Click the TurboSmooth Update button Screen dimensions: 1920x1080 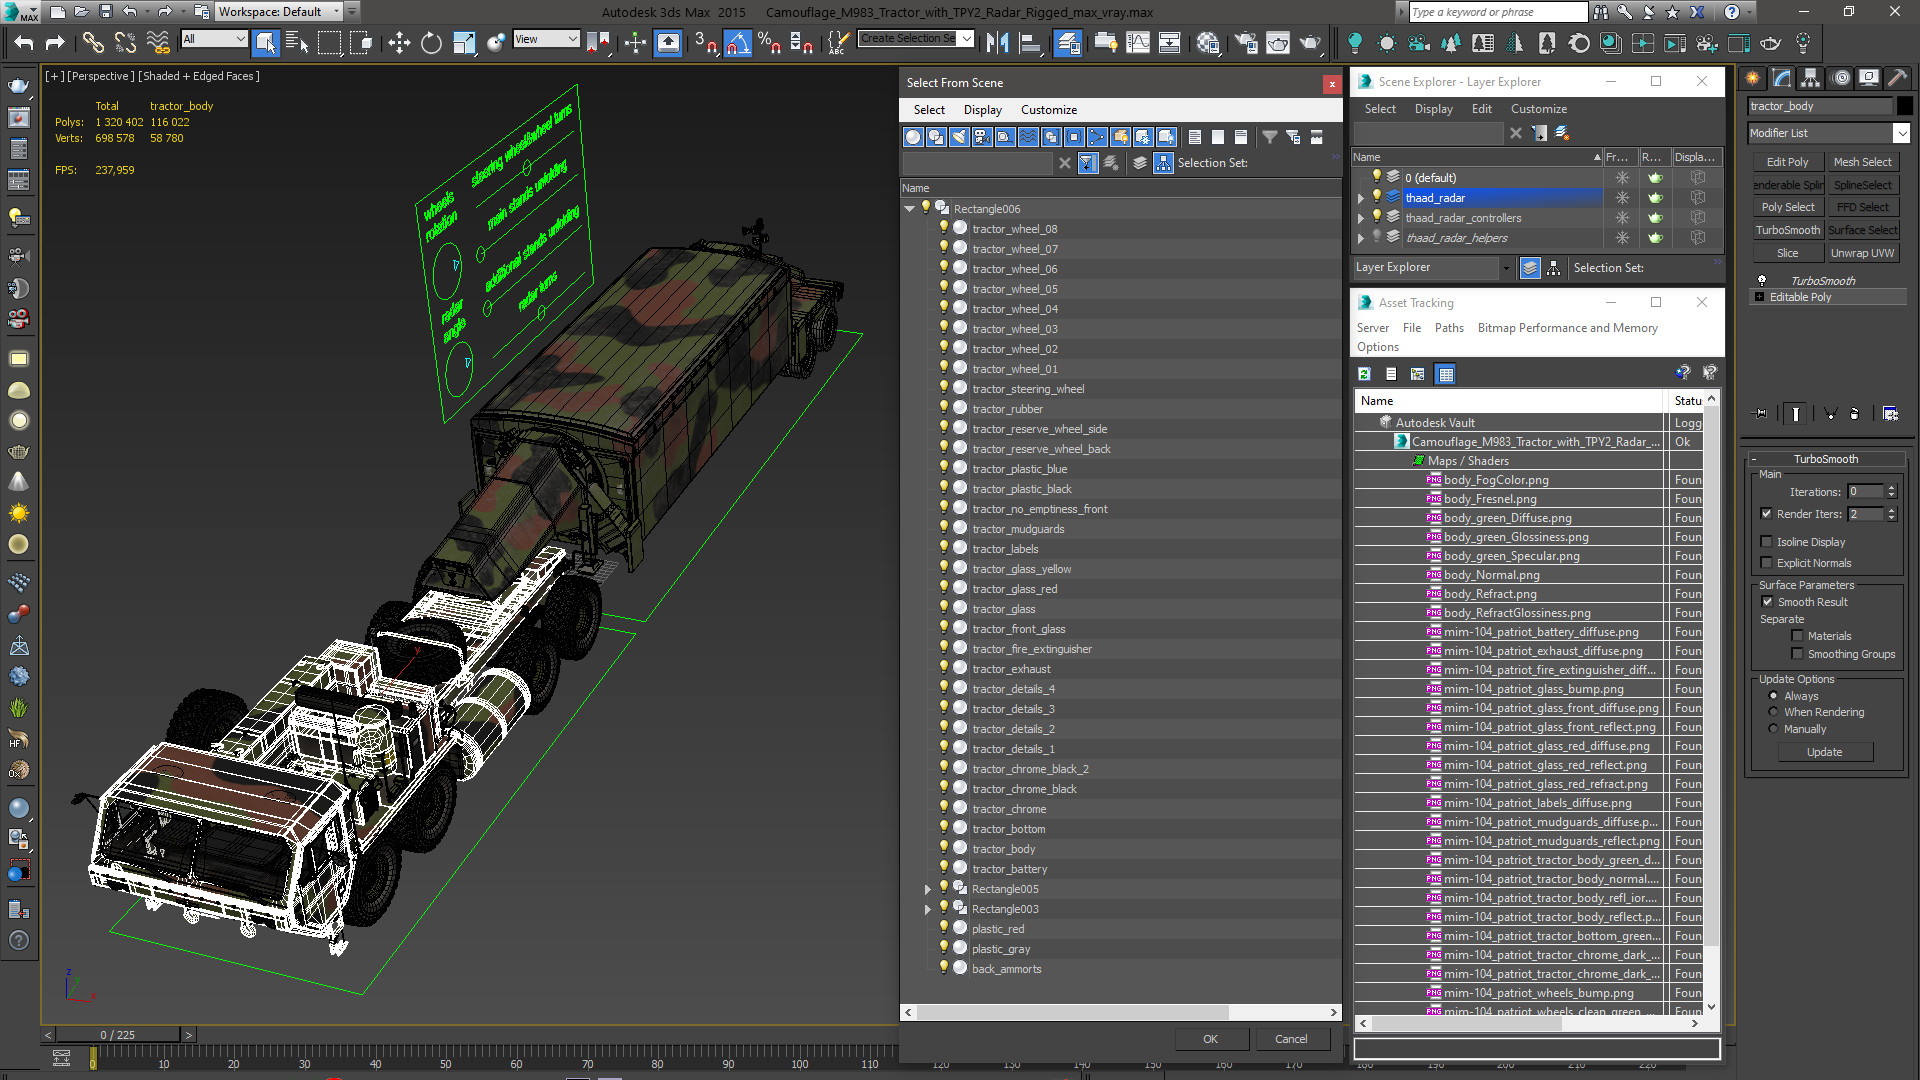click(1824, 752)
